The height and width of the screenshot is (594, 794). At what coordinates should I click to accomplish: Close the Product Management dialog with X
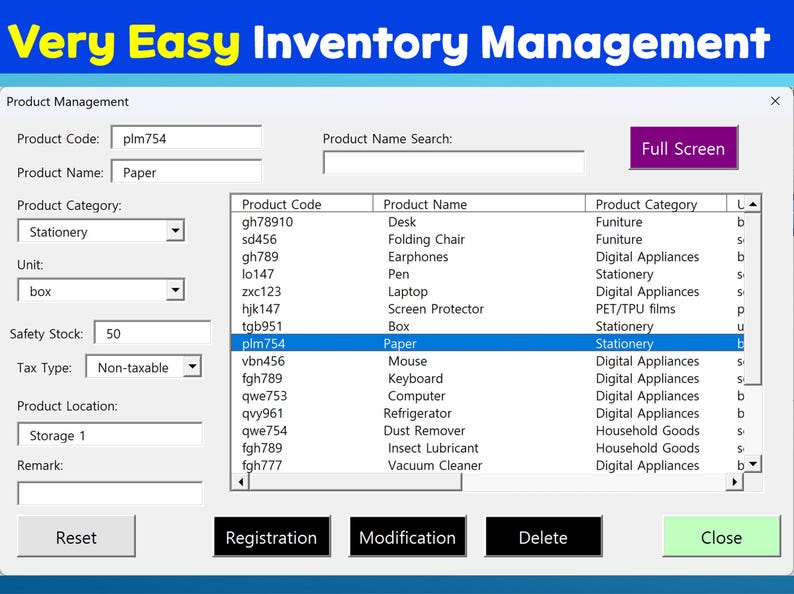(x=775, y=101)
